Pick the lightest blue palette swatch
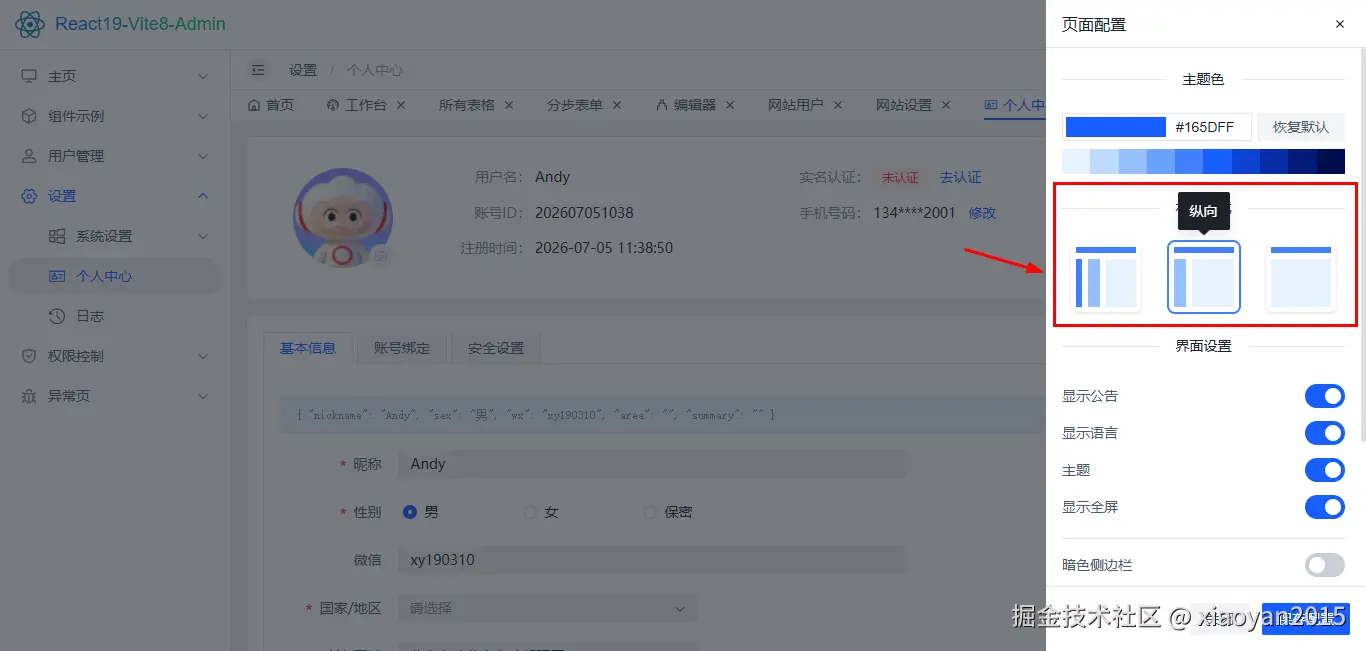Viewport: 1366px width, 651px height. [x=1076, y=161]
